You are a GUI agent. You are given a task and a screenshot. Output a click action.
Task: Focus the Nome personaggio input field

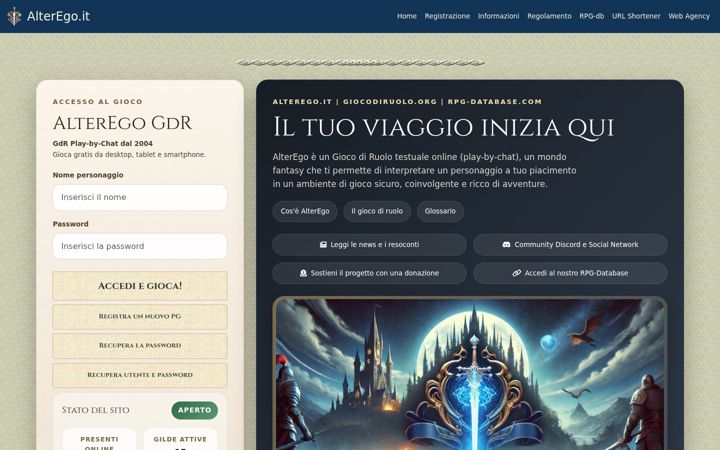(x=140, y=197)
